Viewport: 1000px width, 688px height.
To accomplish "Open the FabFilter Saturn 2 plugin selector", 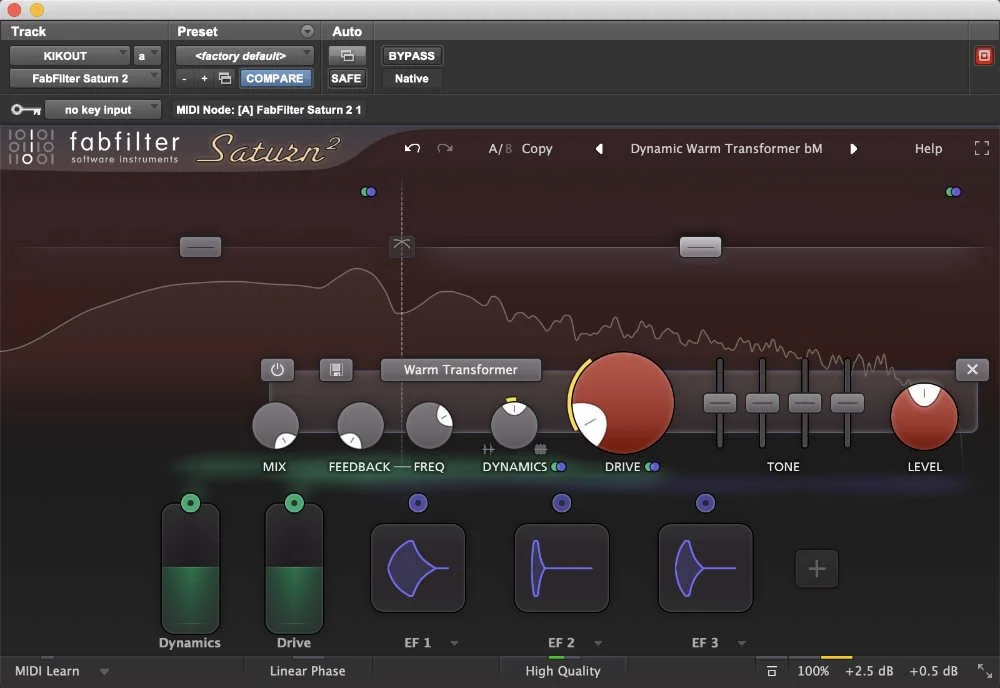I will 85,78.
